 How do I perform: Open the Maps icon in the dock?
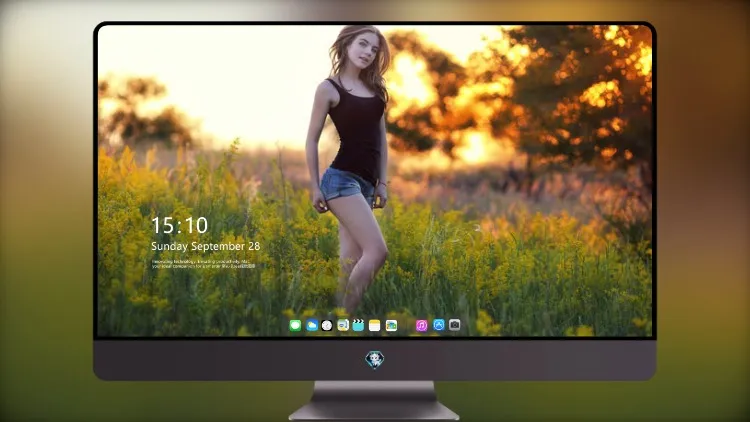click(343, 325)
